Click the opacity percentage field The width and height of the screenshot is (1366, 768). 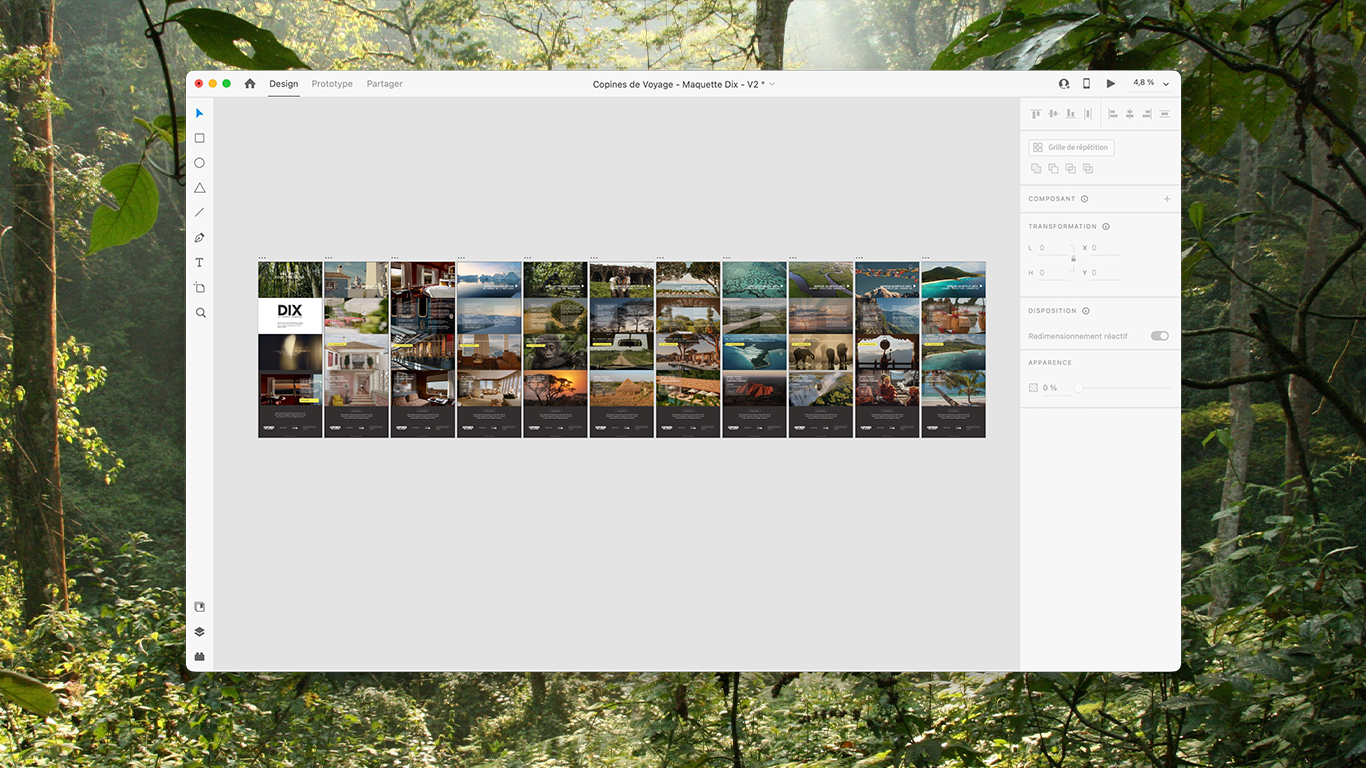coord(1056,388)
